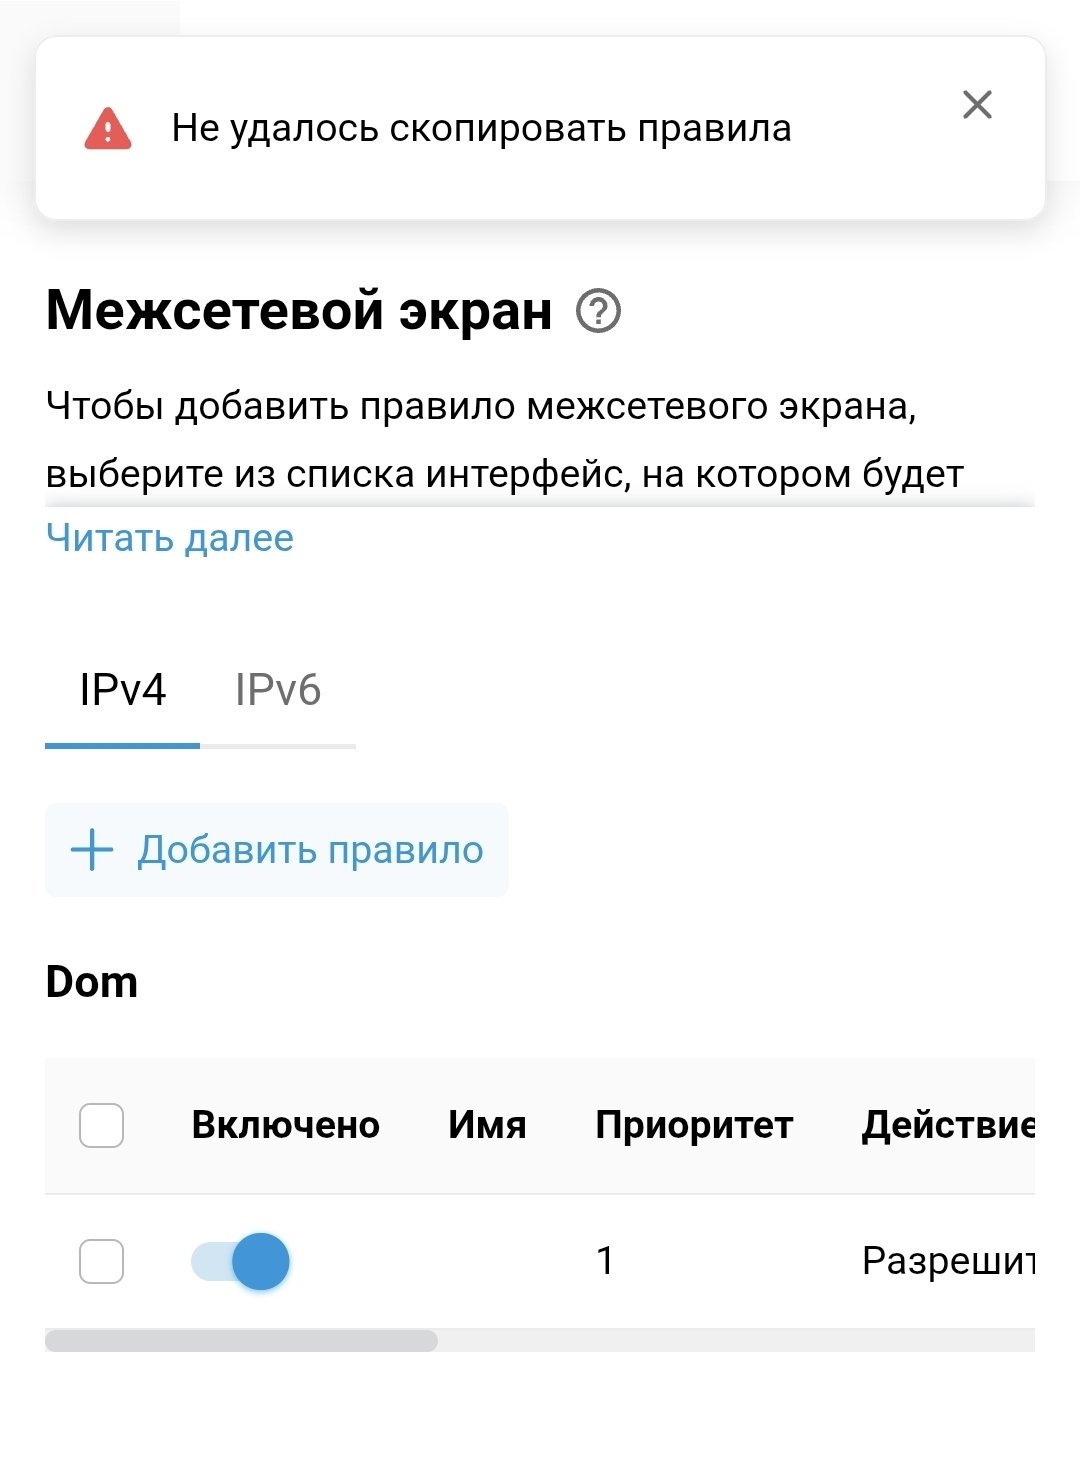Screen dimensions: 1080x1469
Task: Click the Dom interface heading
Action: click(x=92, y=982)
